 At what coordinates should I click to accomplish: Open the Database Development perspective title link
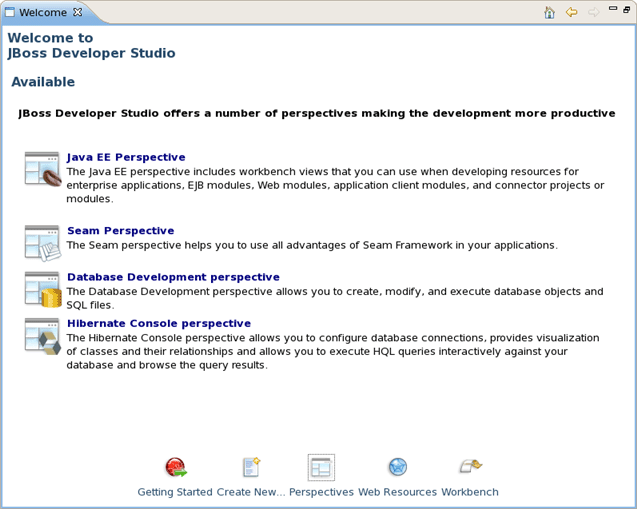coord(173,277)
